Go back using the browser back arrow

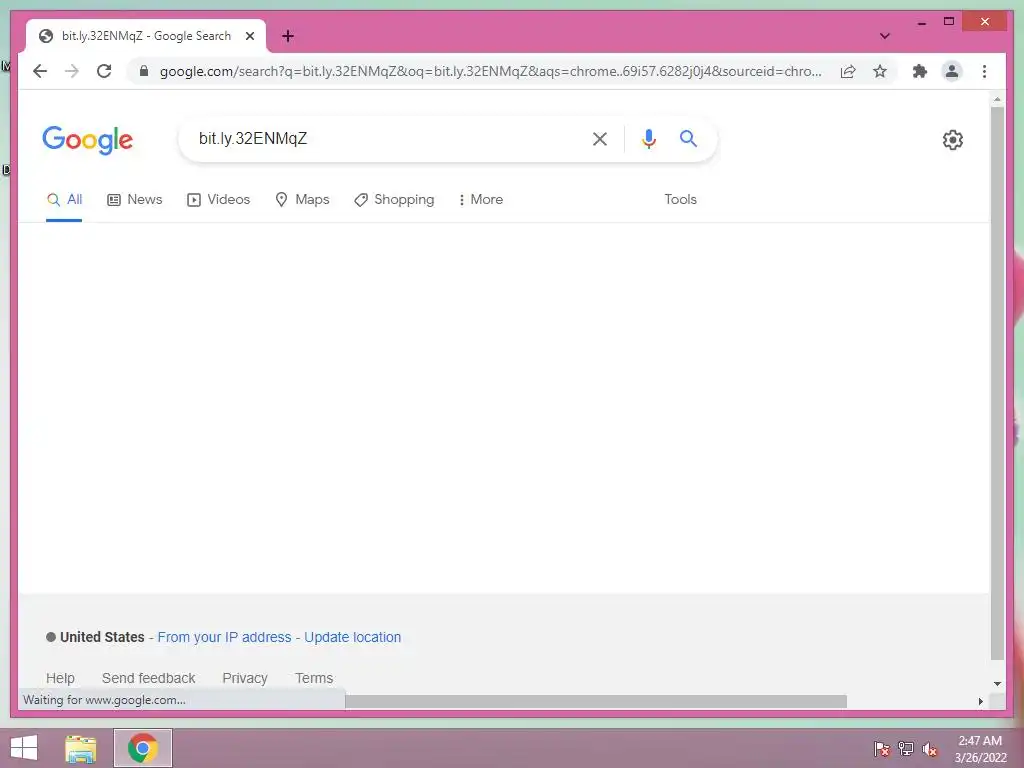click(x=40, y=71)
